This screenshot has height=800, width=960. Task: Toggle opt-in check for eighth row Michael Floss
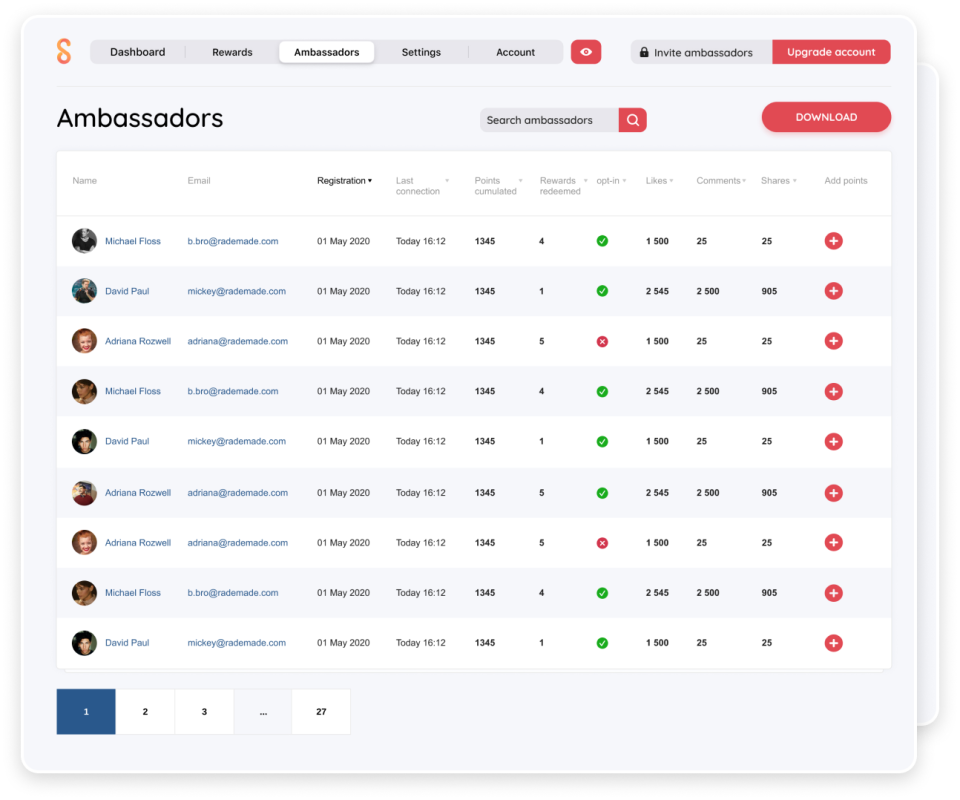(x=602, y=593)
